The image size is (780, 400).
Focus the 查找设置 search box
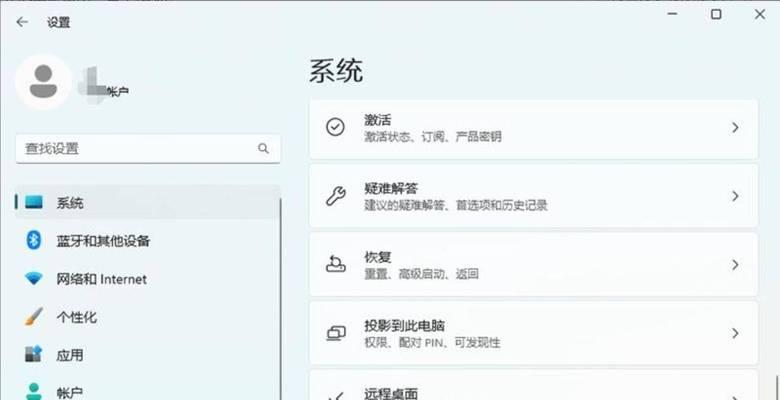[x=148, y=148]
